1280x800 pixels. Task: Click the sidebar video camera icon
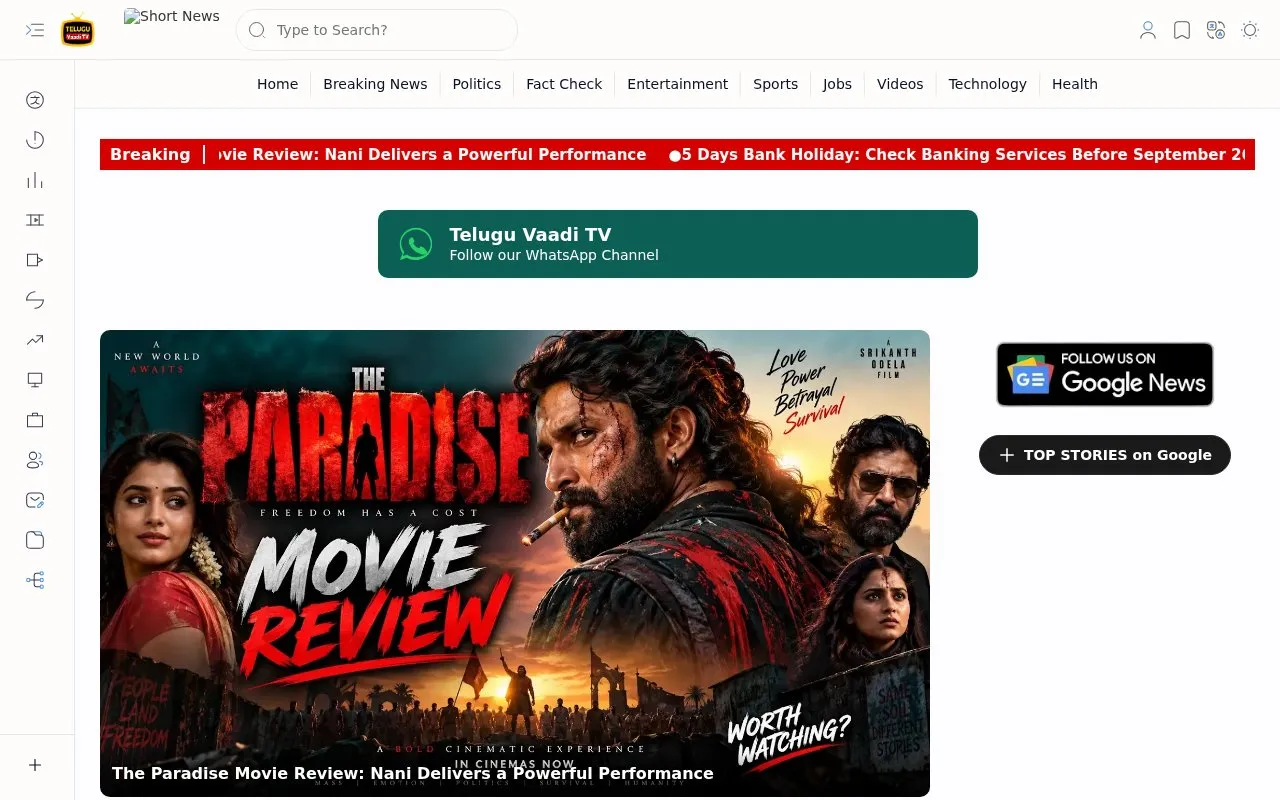tap(35, 260)
